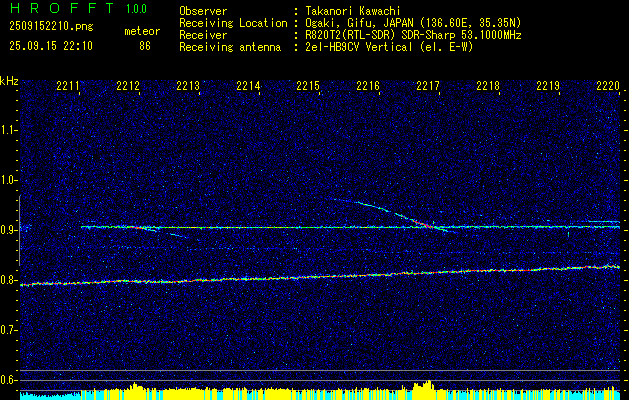Click the 0.9 kHz axis label
Screen dimensions: 629x400
[x=8, y=230]
